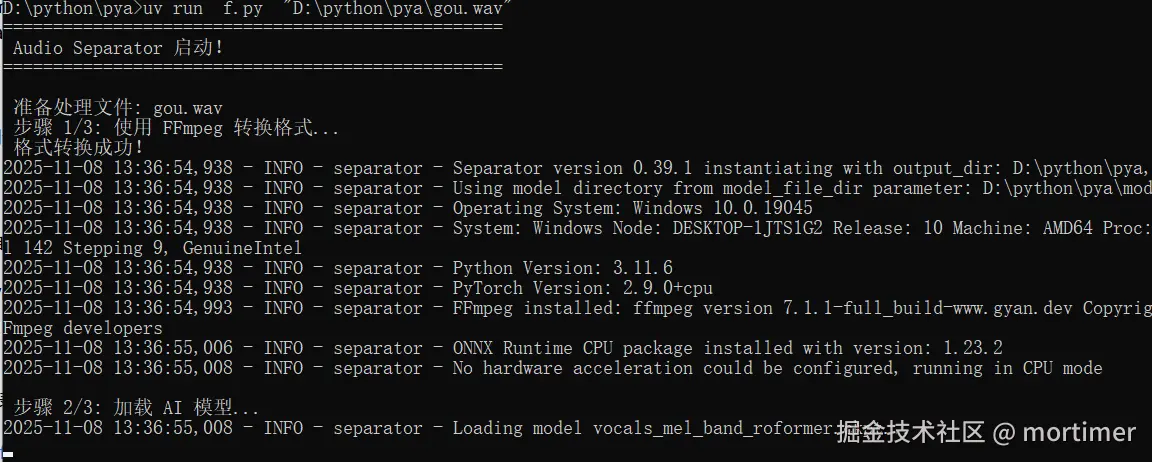Viewport: 1152px width, 462px height.
Task: Click the "Operating System: Windows 10.0.19045" text
Action: point(632,208)
